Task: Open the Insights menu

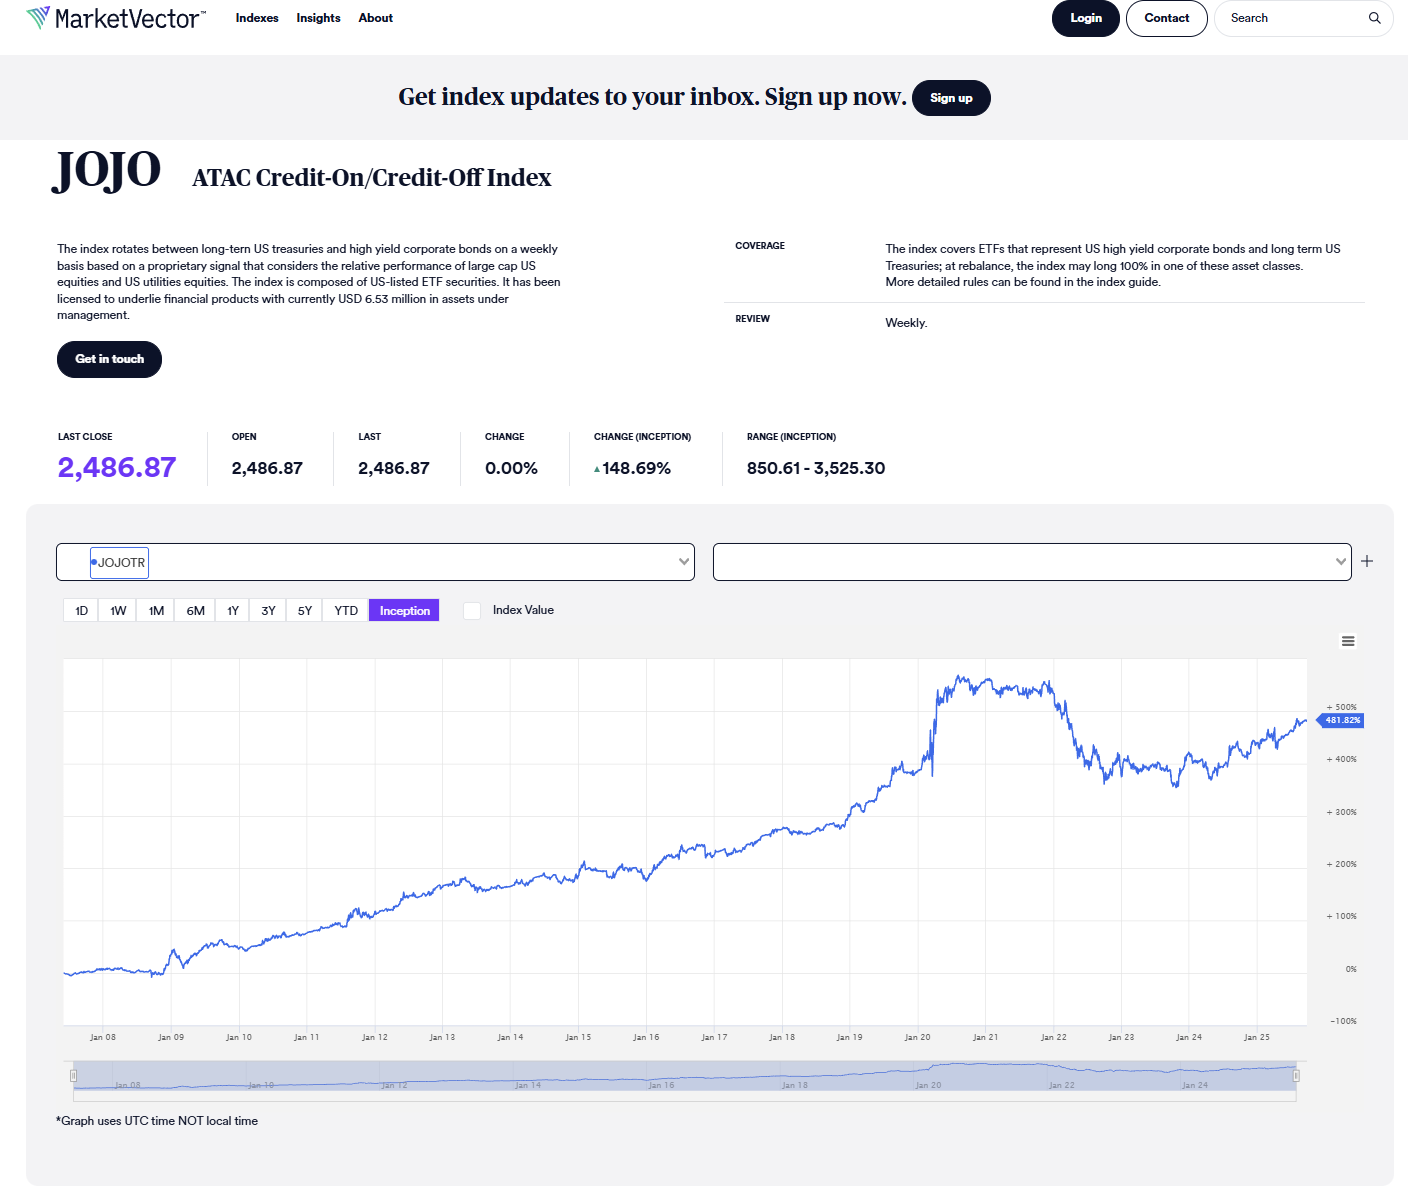Action: [x=318, y=18]
